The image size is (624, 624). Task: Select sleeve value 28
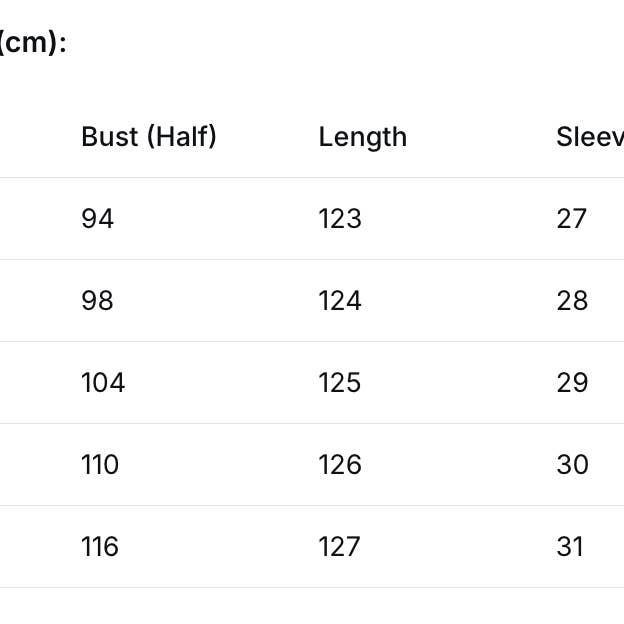572,301
